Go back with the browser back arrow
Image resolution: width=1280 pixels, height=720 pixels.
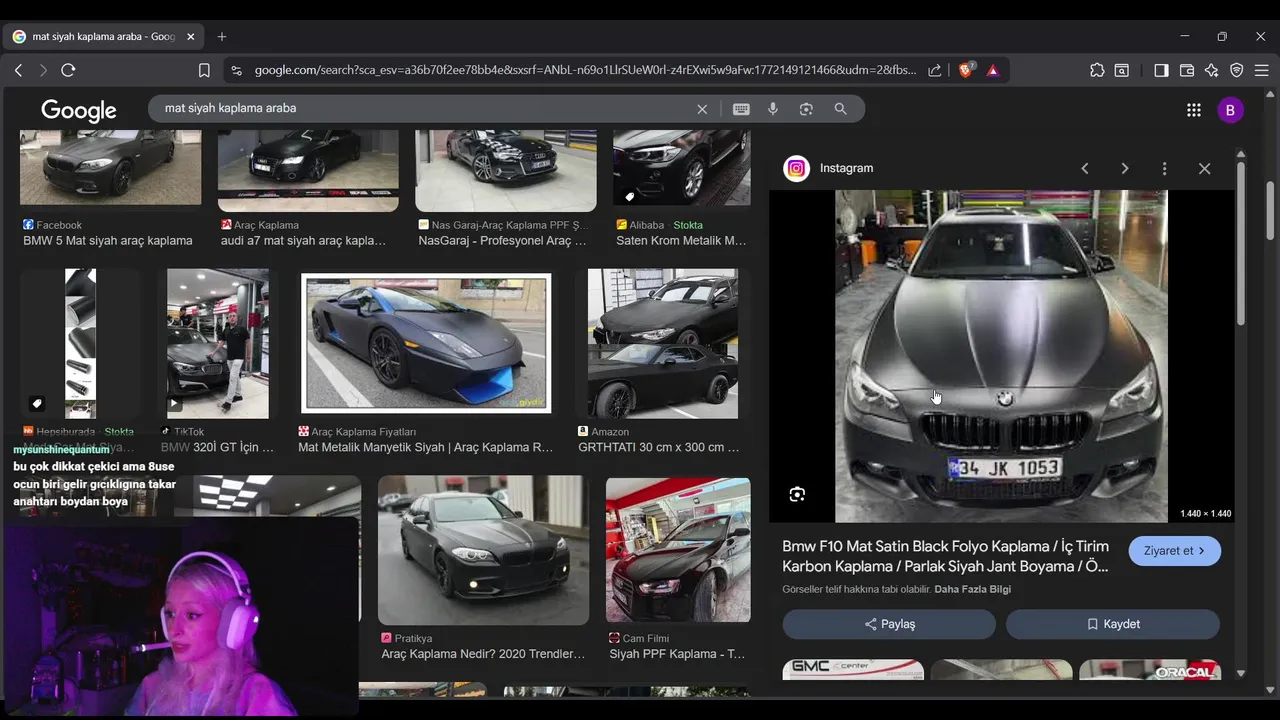(x=18, y=70)
